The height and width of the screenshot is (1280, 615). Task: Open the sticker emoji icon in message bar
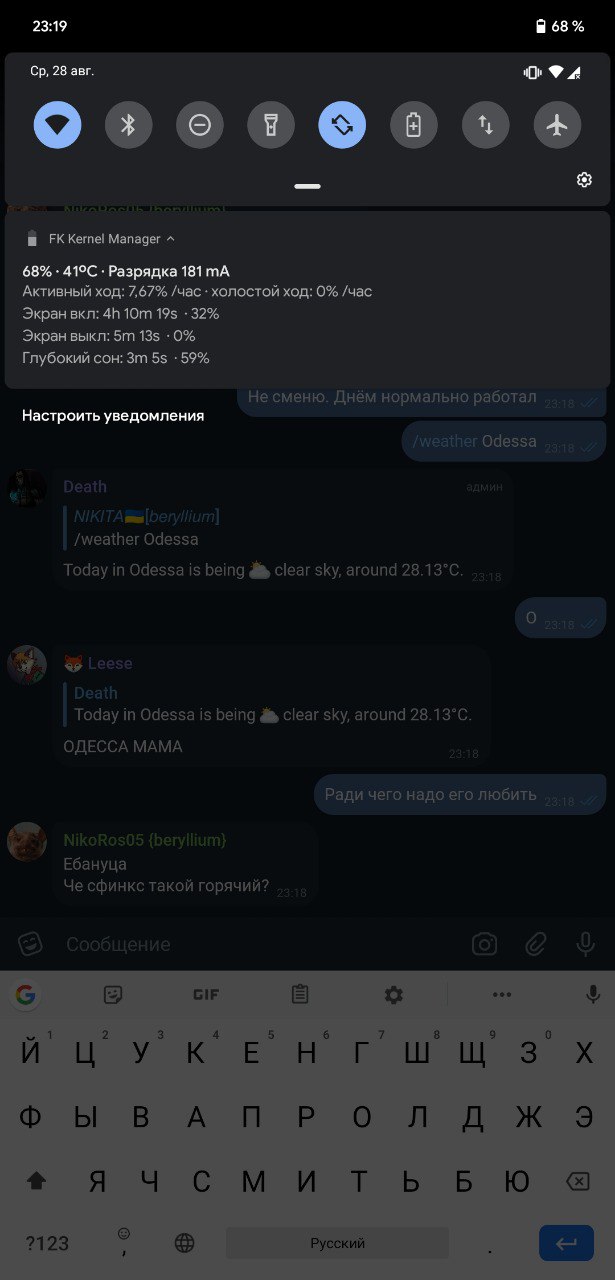click(x=31, y=944)
